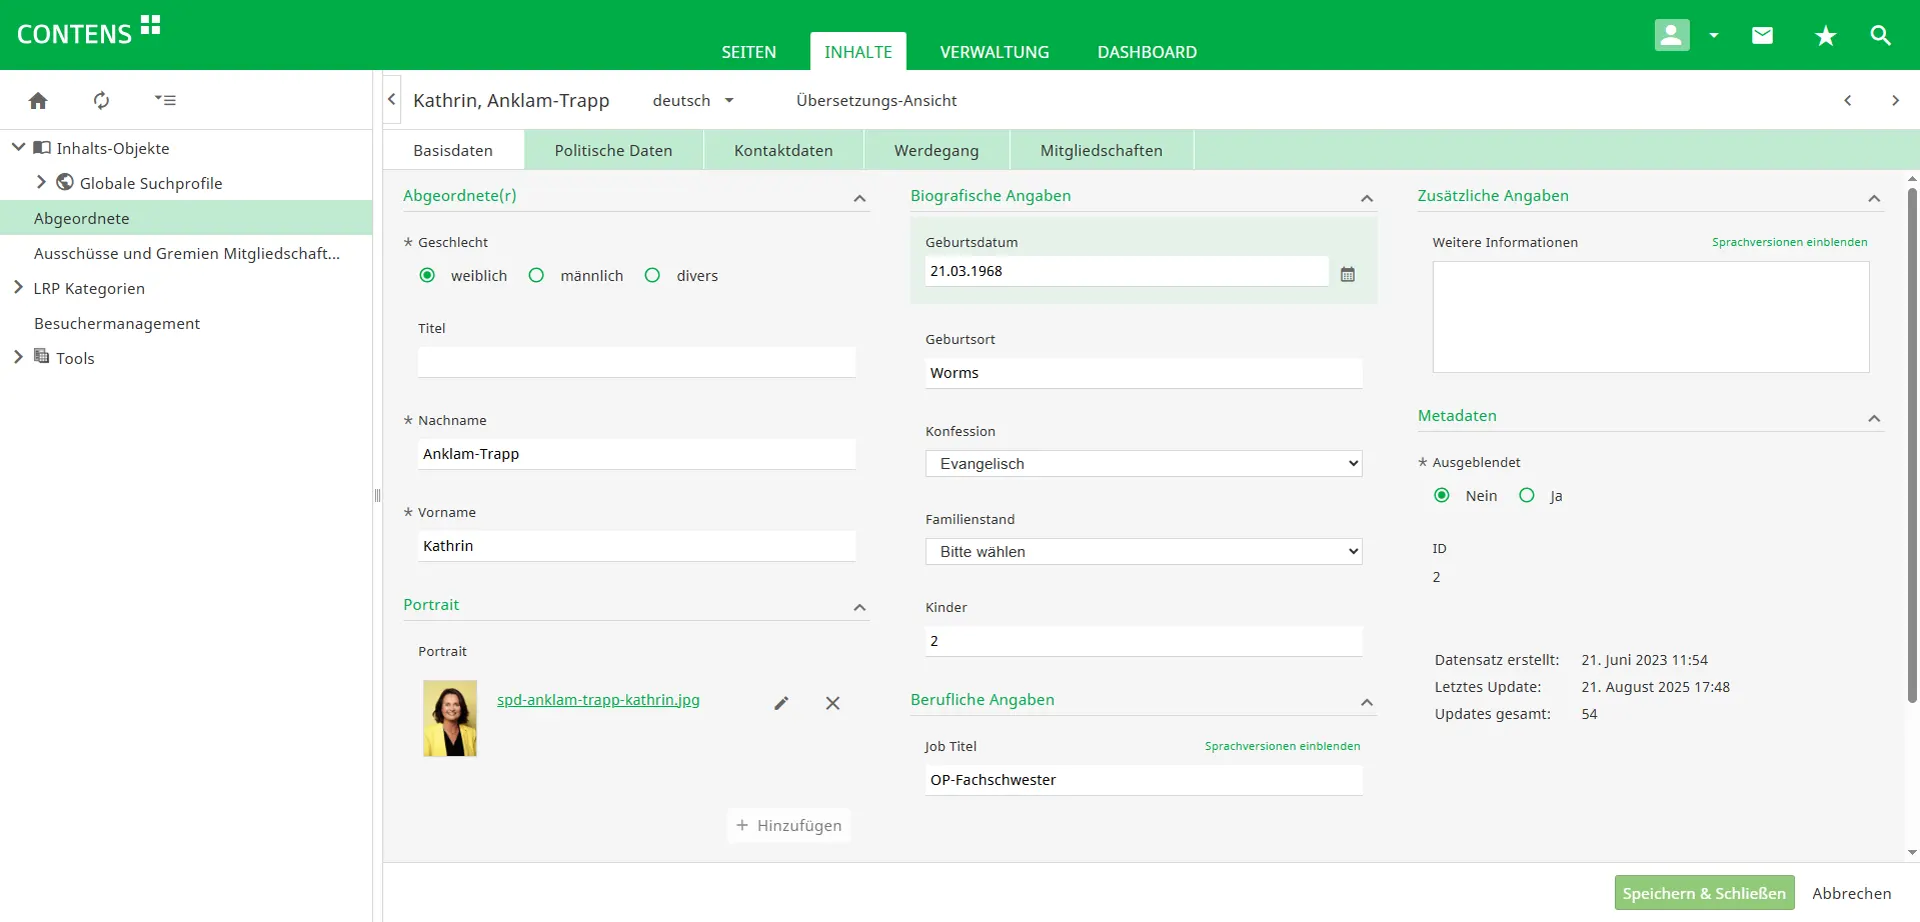Open the Geburtsdatum calendar picker

tap(1347, 274)
